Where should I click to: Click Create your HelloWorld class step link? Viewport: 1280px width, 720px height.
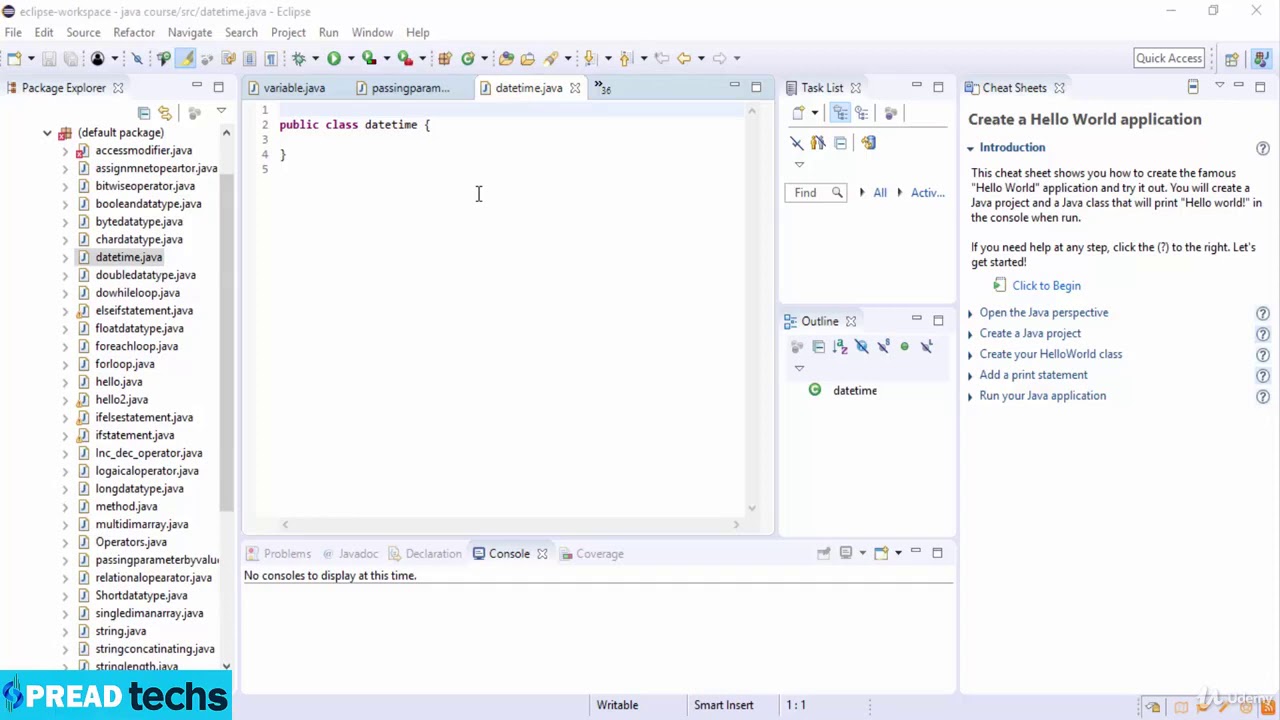1051,354
